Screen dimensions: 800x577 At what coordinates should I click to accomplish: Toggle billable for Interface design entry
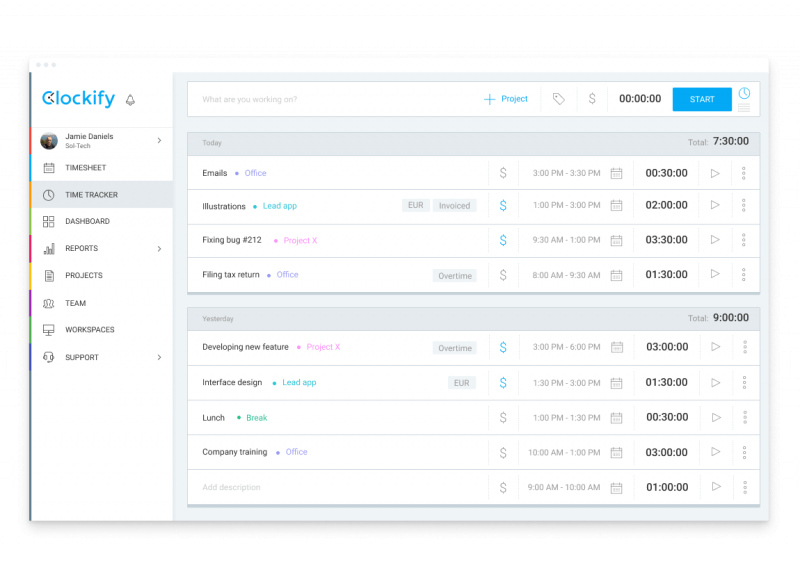[x=503, y=383]
